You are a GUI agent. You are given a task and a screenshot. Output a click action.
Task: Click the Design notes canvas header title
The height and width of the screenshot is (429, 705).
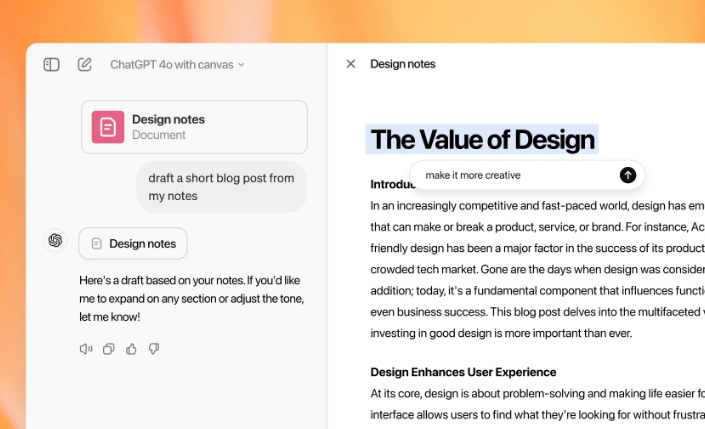tap(403, 64)
